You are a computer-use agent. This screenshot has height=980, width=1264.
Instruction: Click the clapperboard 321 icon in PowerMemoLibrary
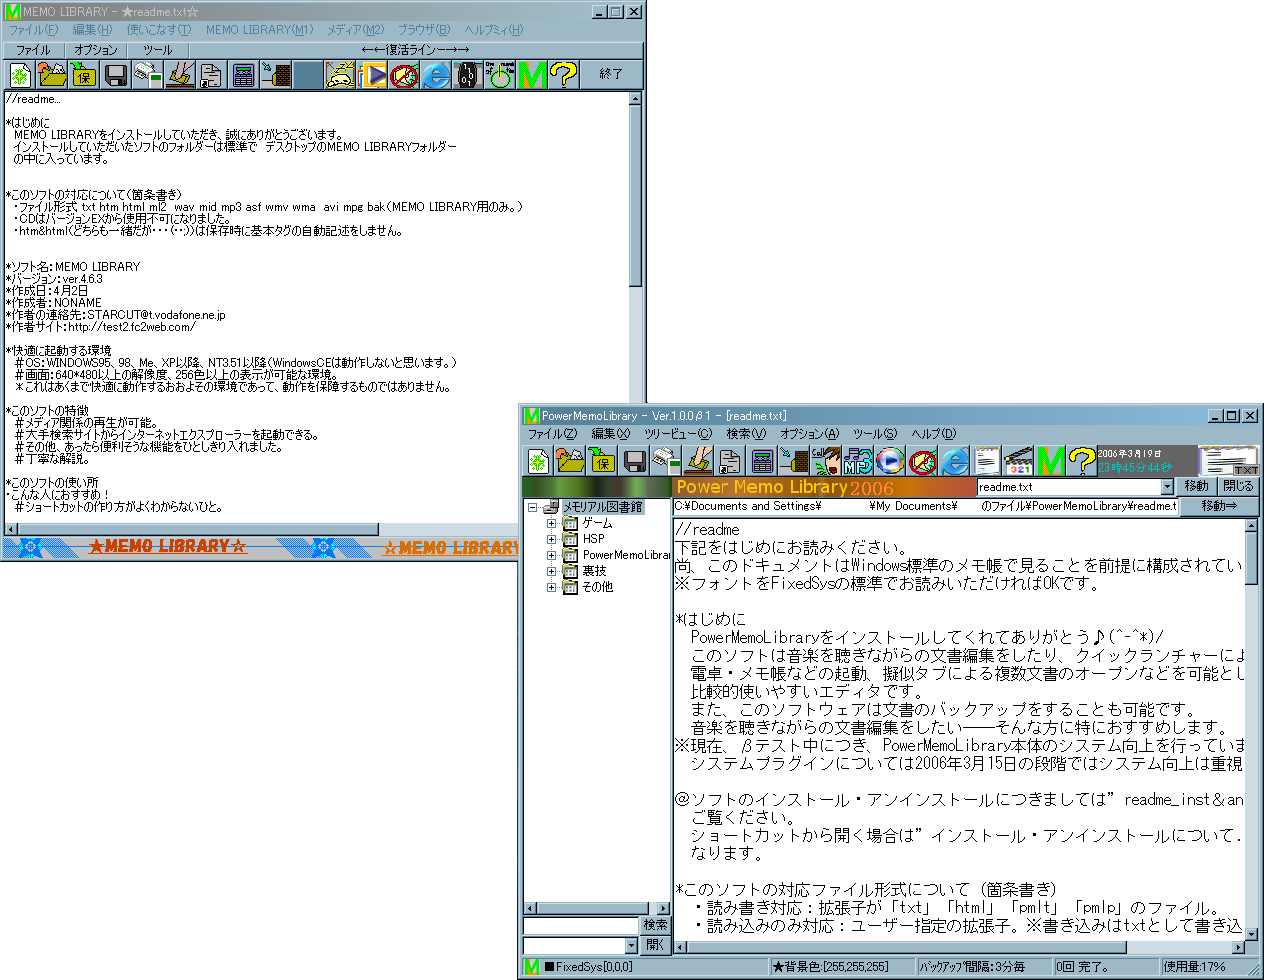tap(1019, 461)
